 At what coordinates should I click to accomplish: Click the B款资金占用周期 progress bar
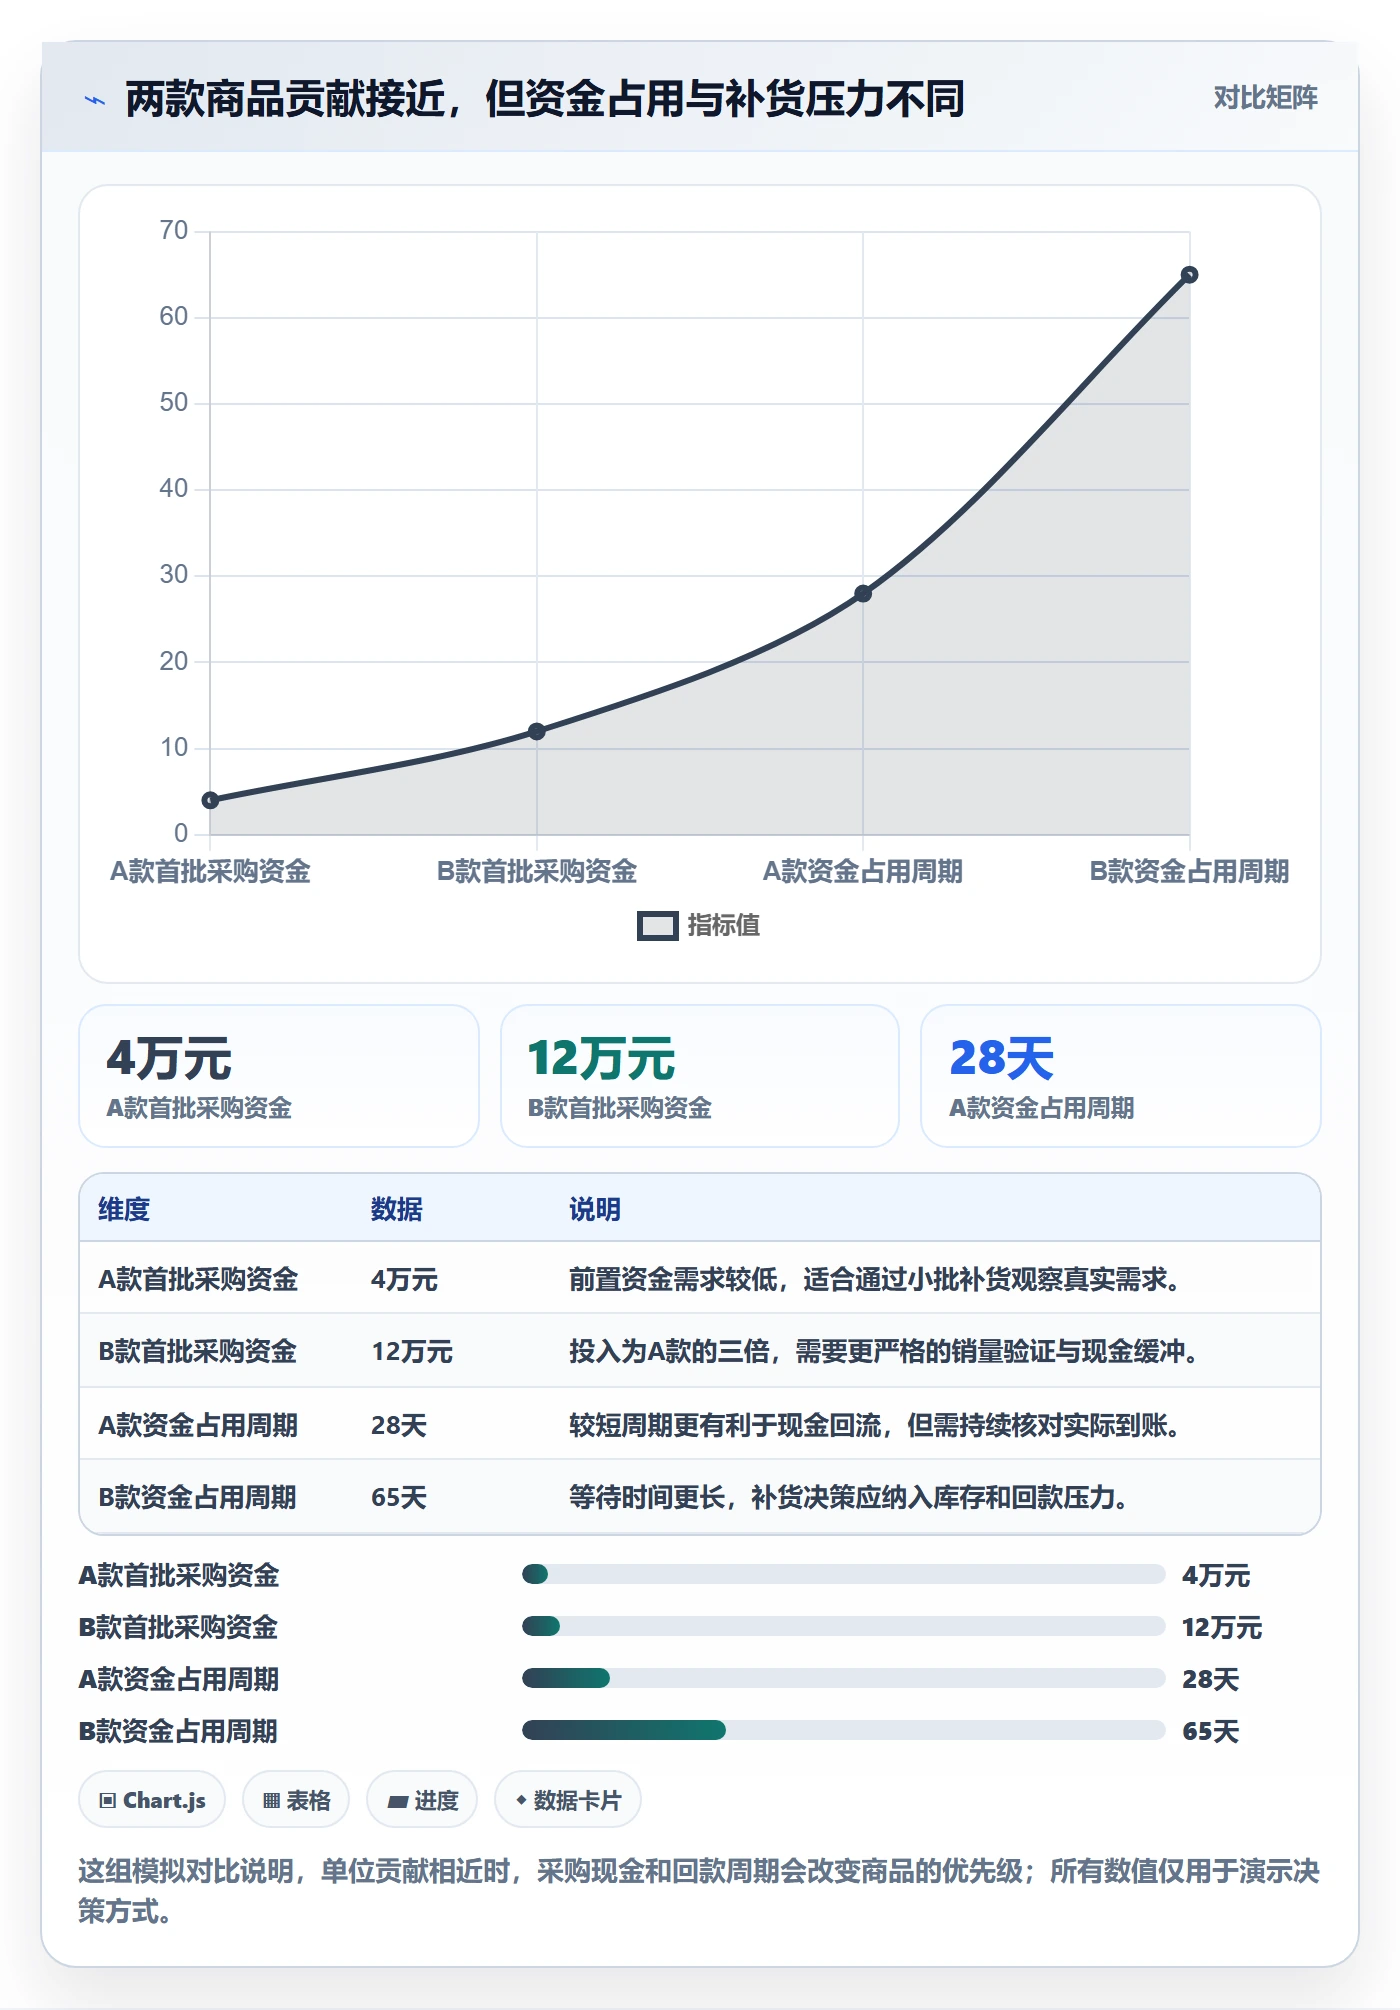pyautogui.click(x=844, y=1731)
